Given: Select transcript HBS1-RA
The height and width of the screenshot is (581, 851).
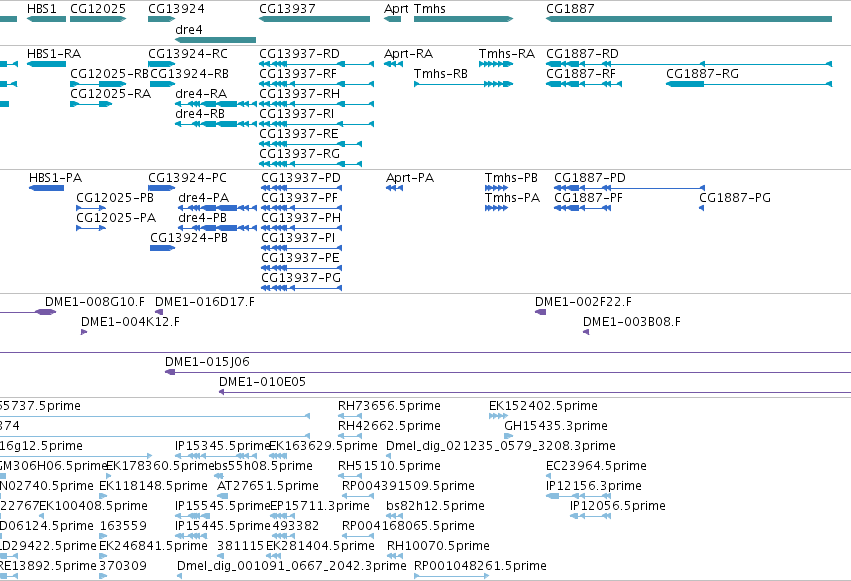Looking at the screenshot, I should coord(54,54).
